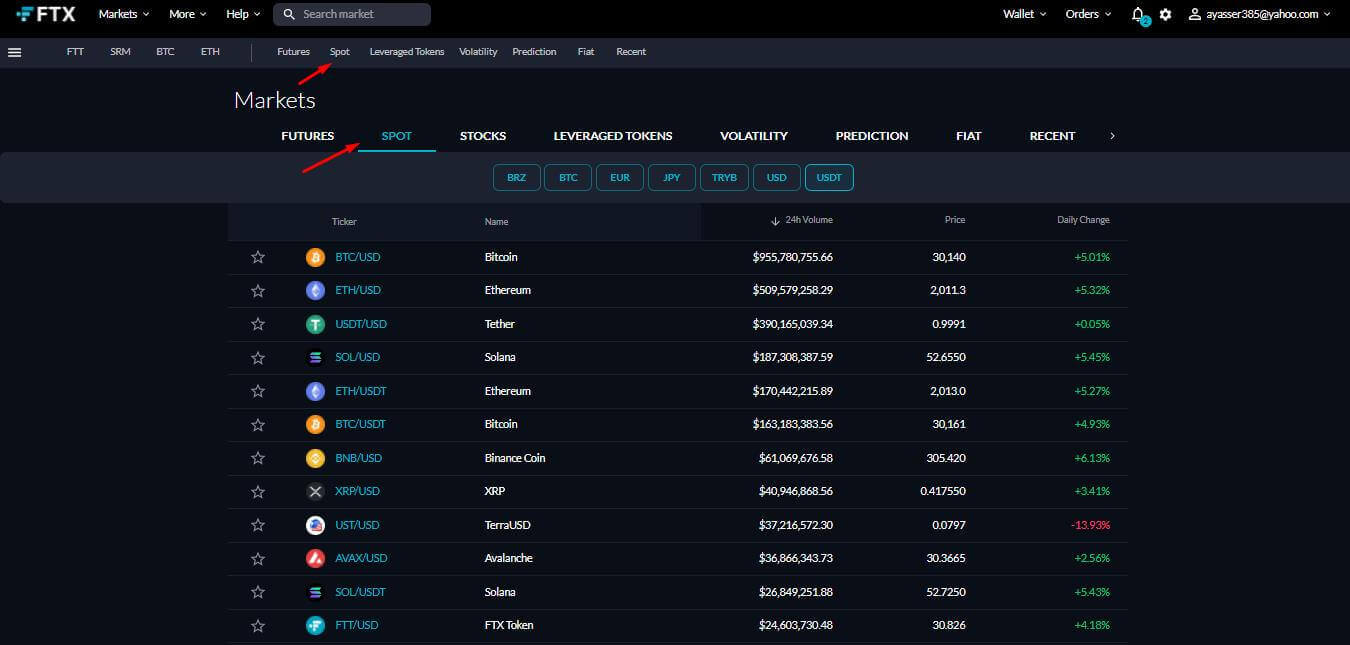Click the Solana icon in the SOL/USD row

(315, 357)
